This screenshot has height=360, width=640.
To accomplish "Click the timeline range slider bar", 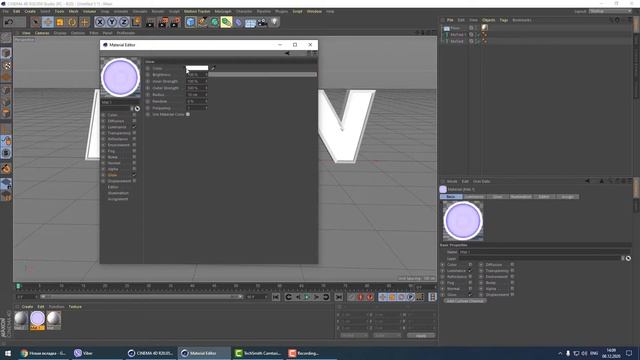I will click(x=141, y=297).
